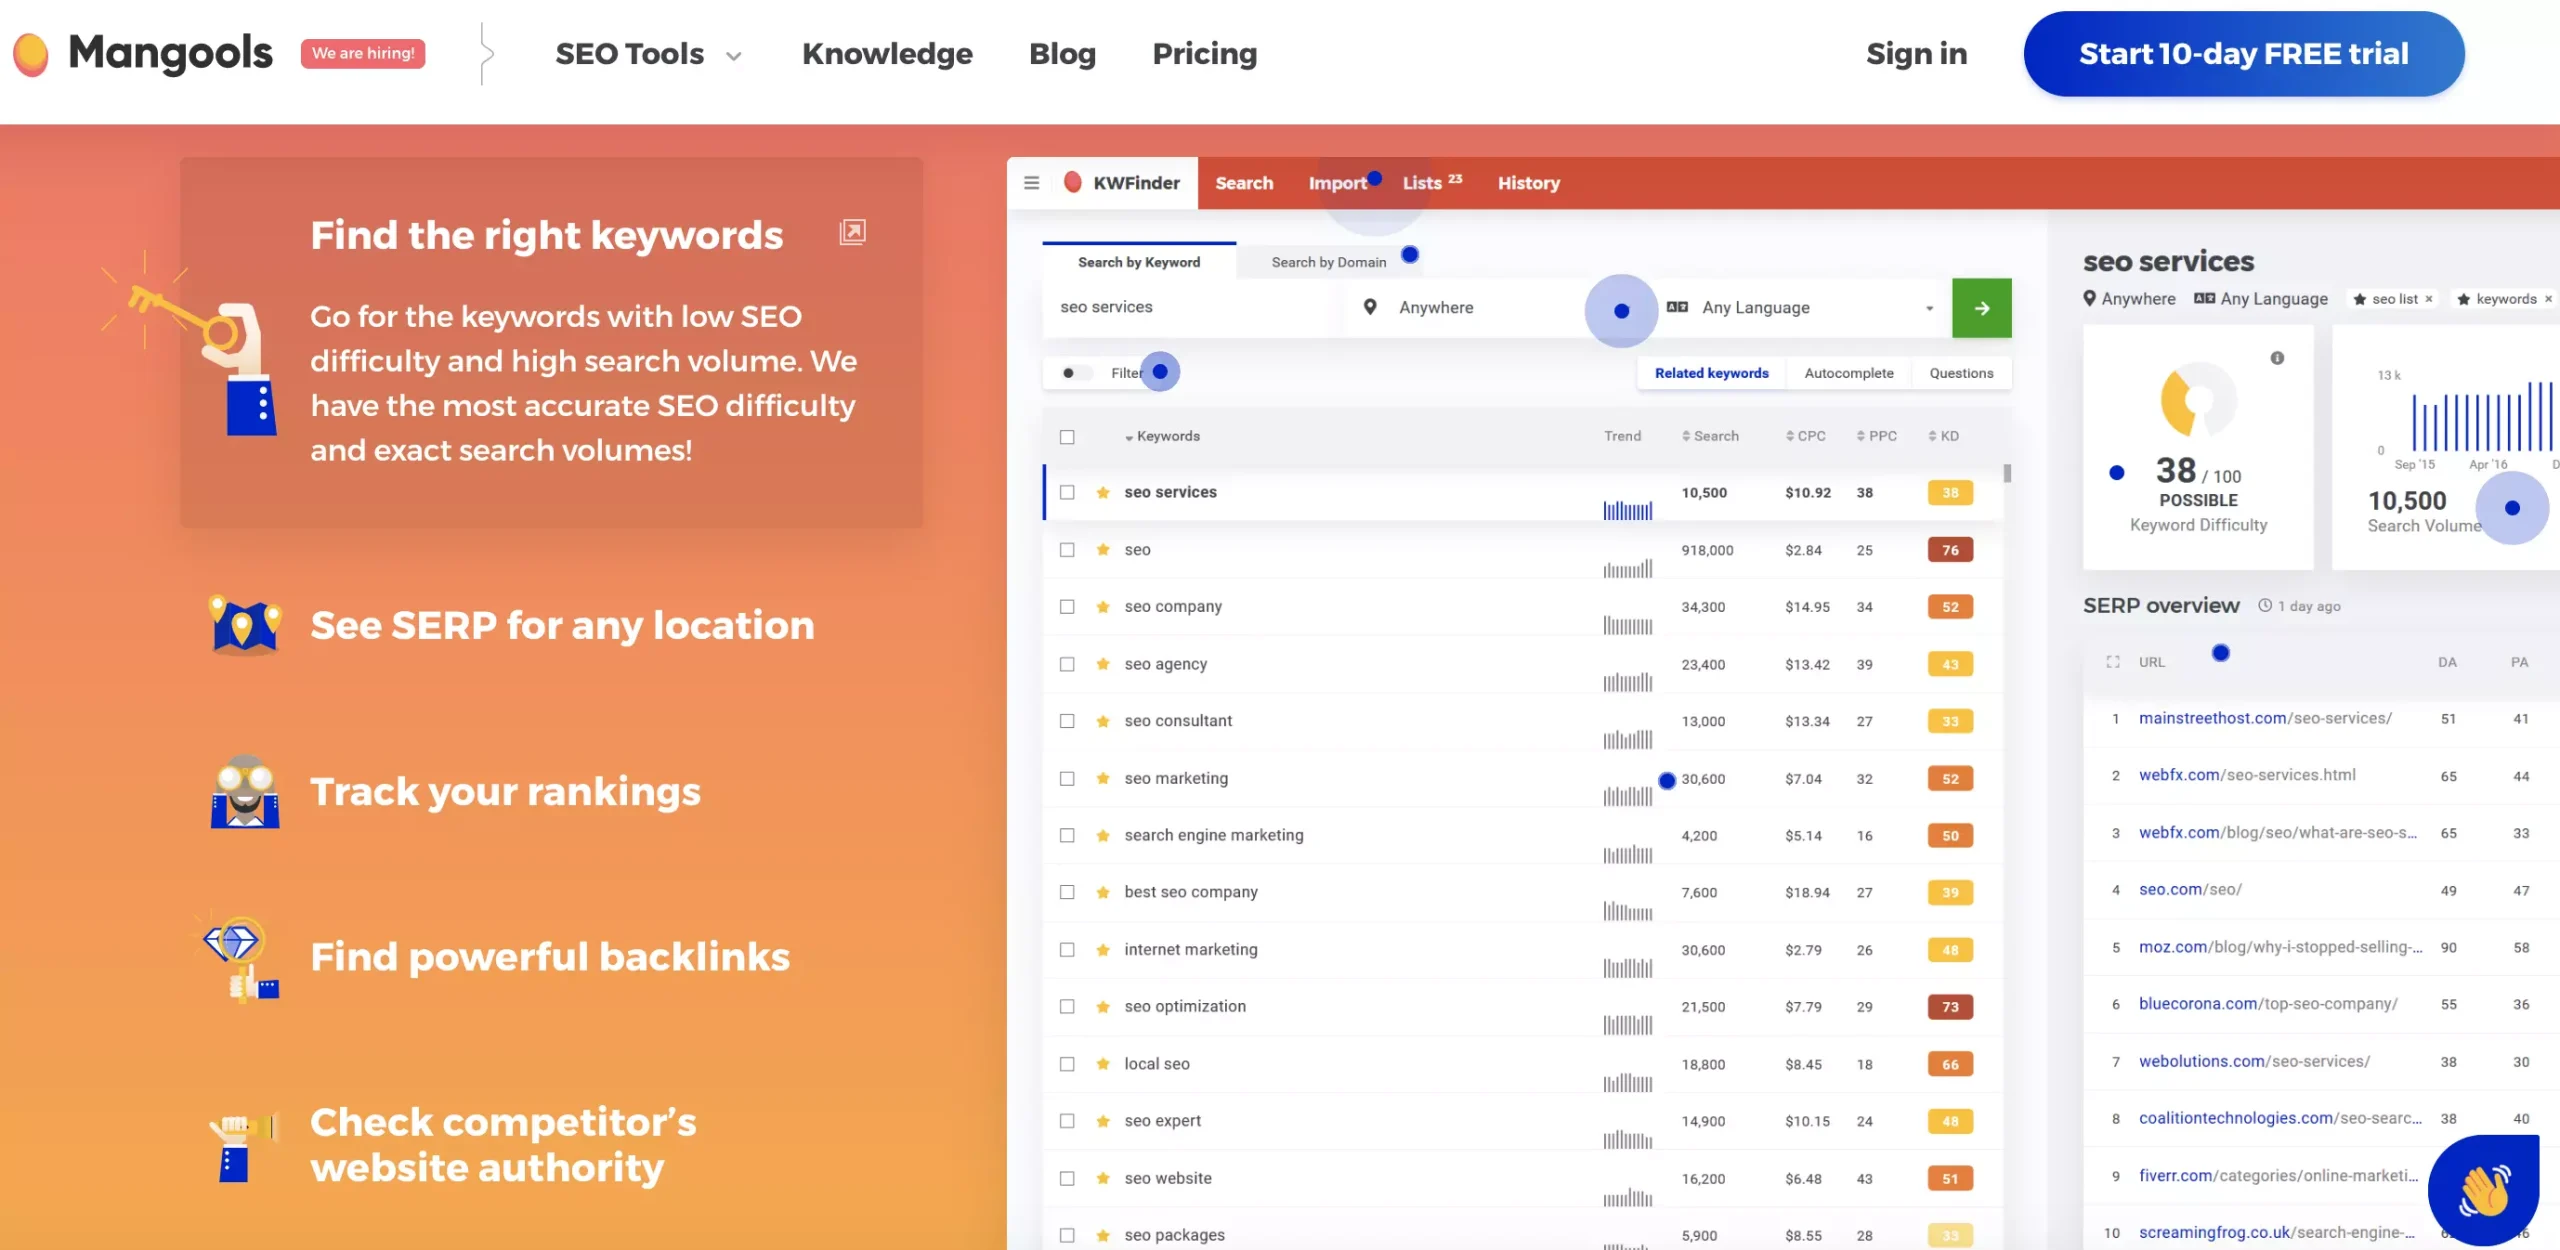Viewport: 2560px width, 1250px height.
Task: Check the seo marketing row checkbox
Action: [x=1067, y=778]
